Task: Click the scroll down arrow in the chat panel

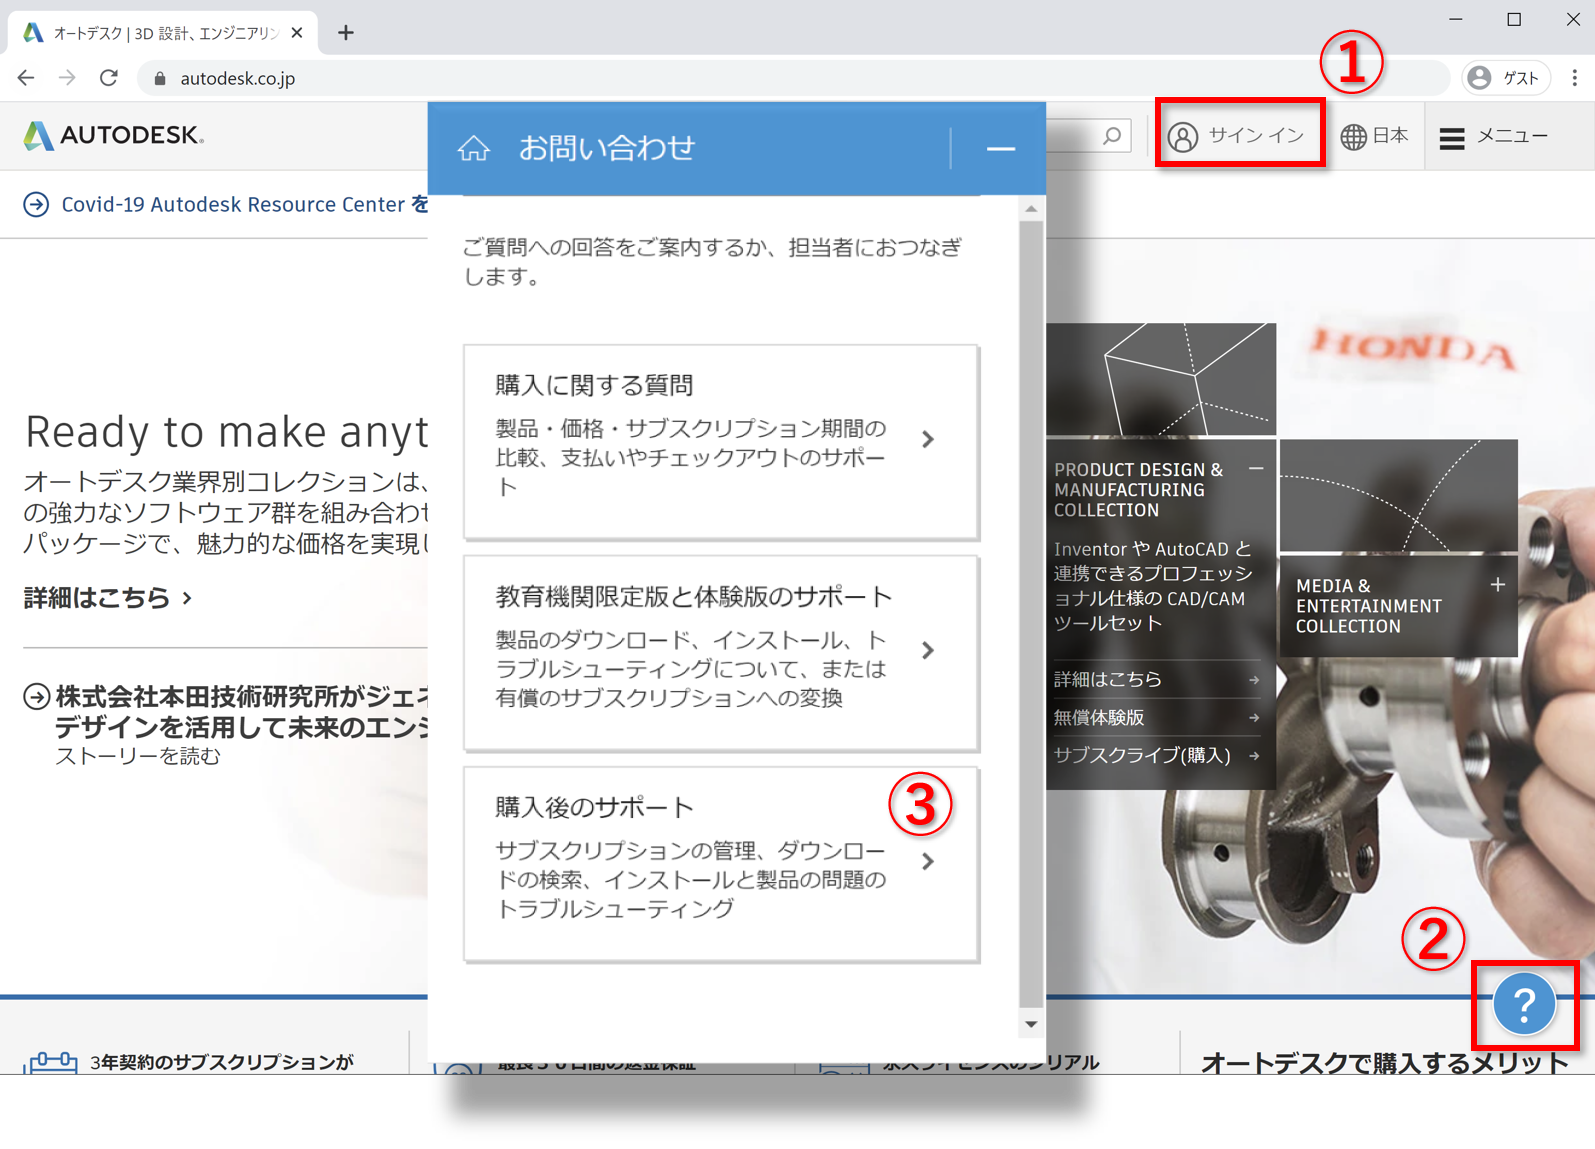Action: [x=1031, y=1024]
